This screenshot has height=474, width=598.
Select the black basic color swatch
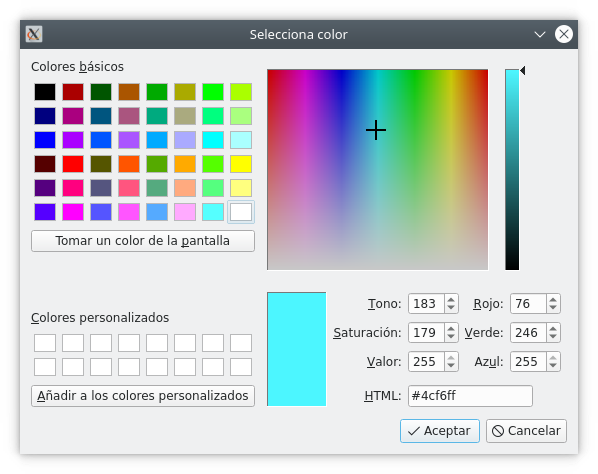click(x=45, y=92)
